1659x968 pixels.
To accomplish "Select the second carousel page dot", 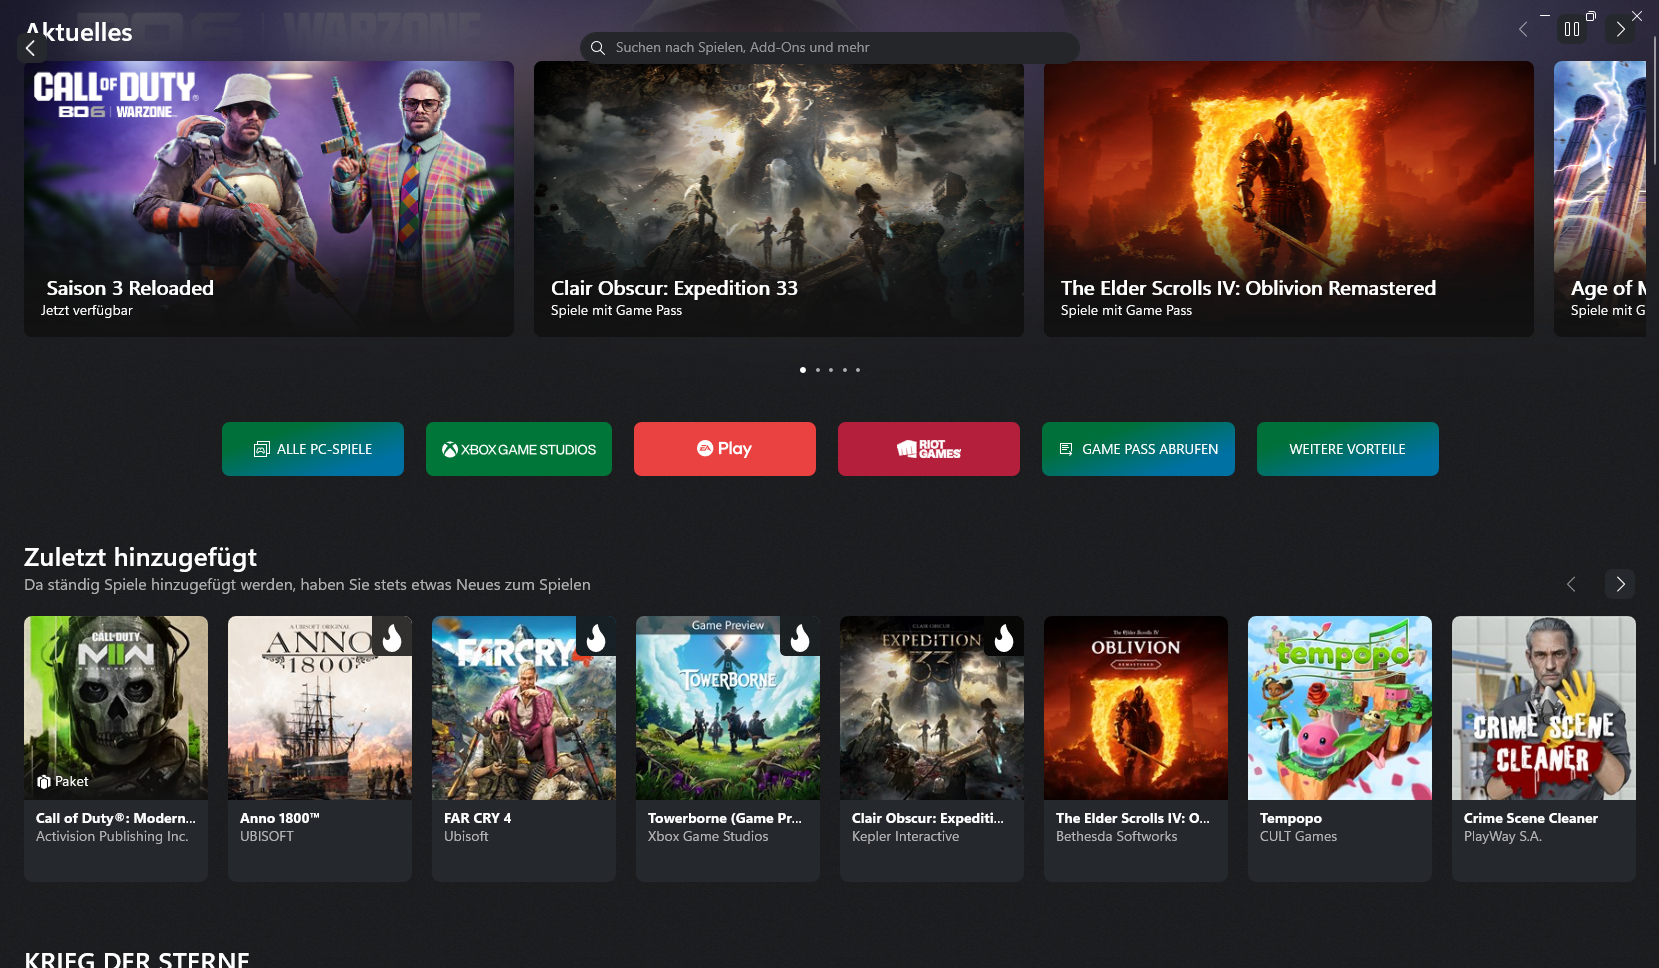I will 817,370.
